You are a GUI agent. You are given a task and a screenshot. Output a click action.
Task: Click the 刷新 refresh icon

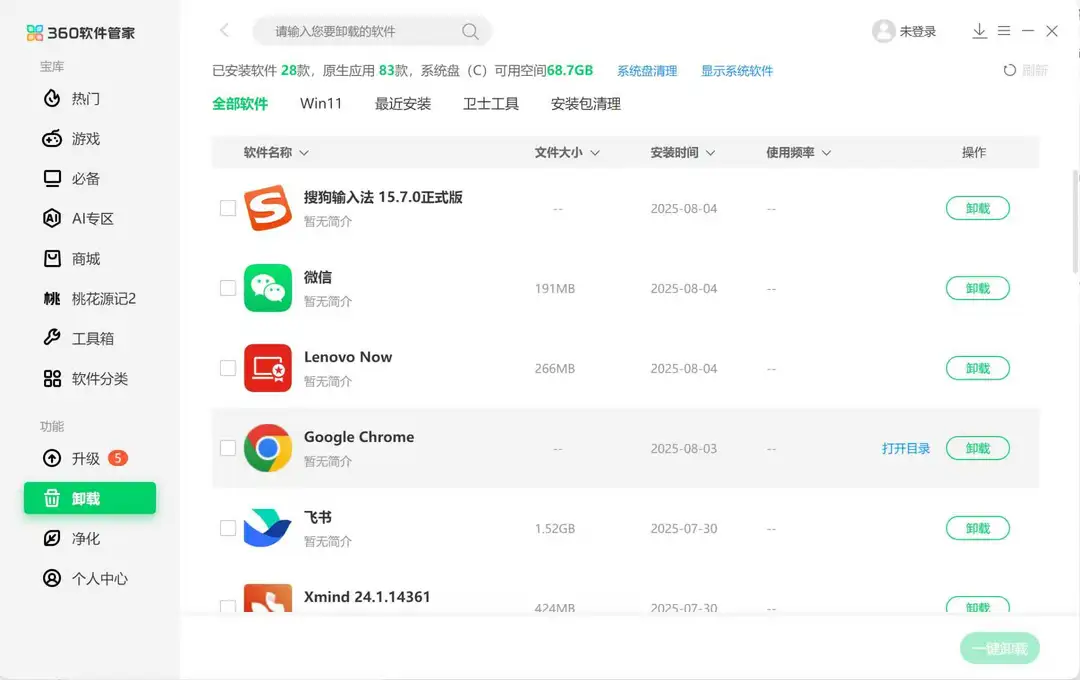1009,70
